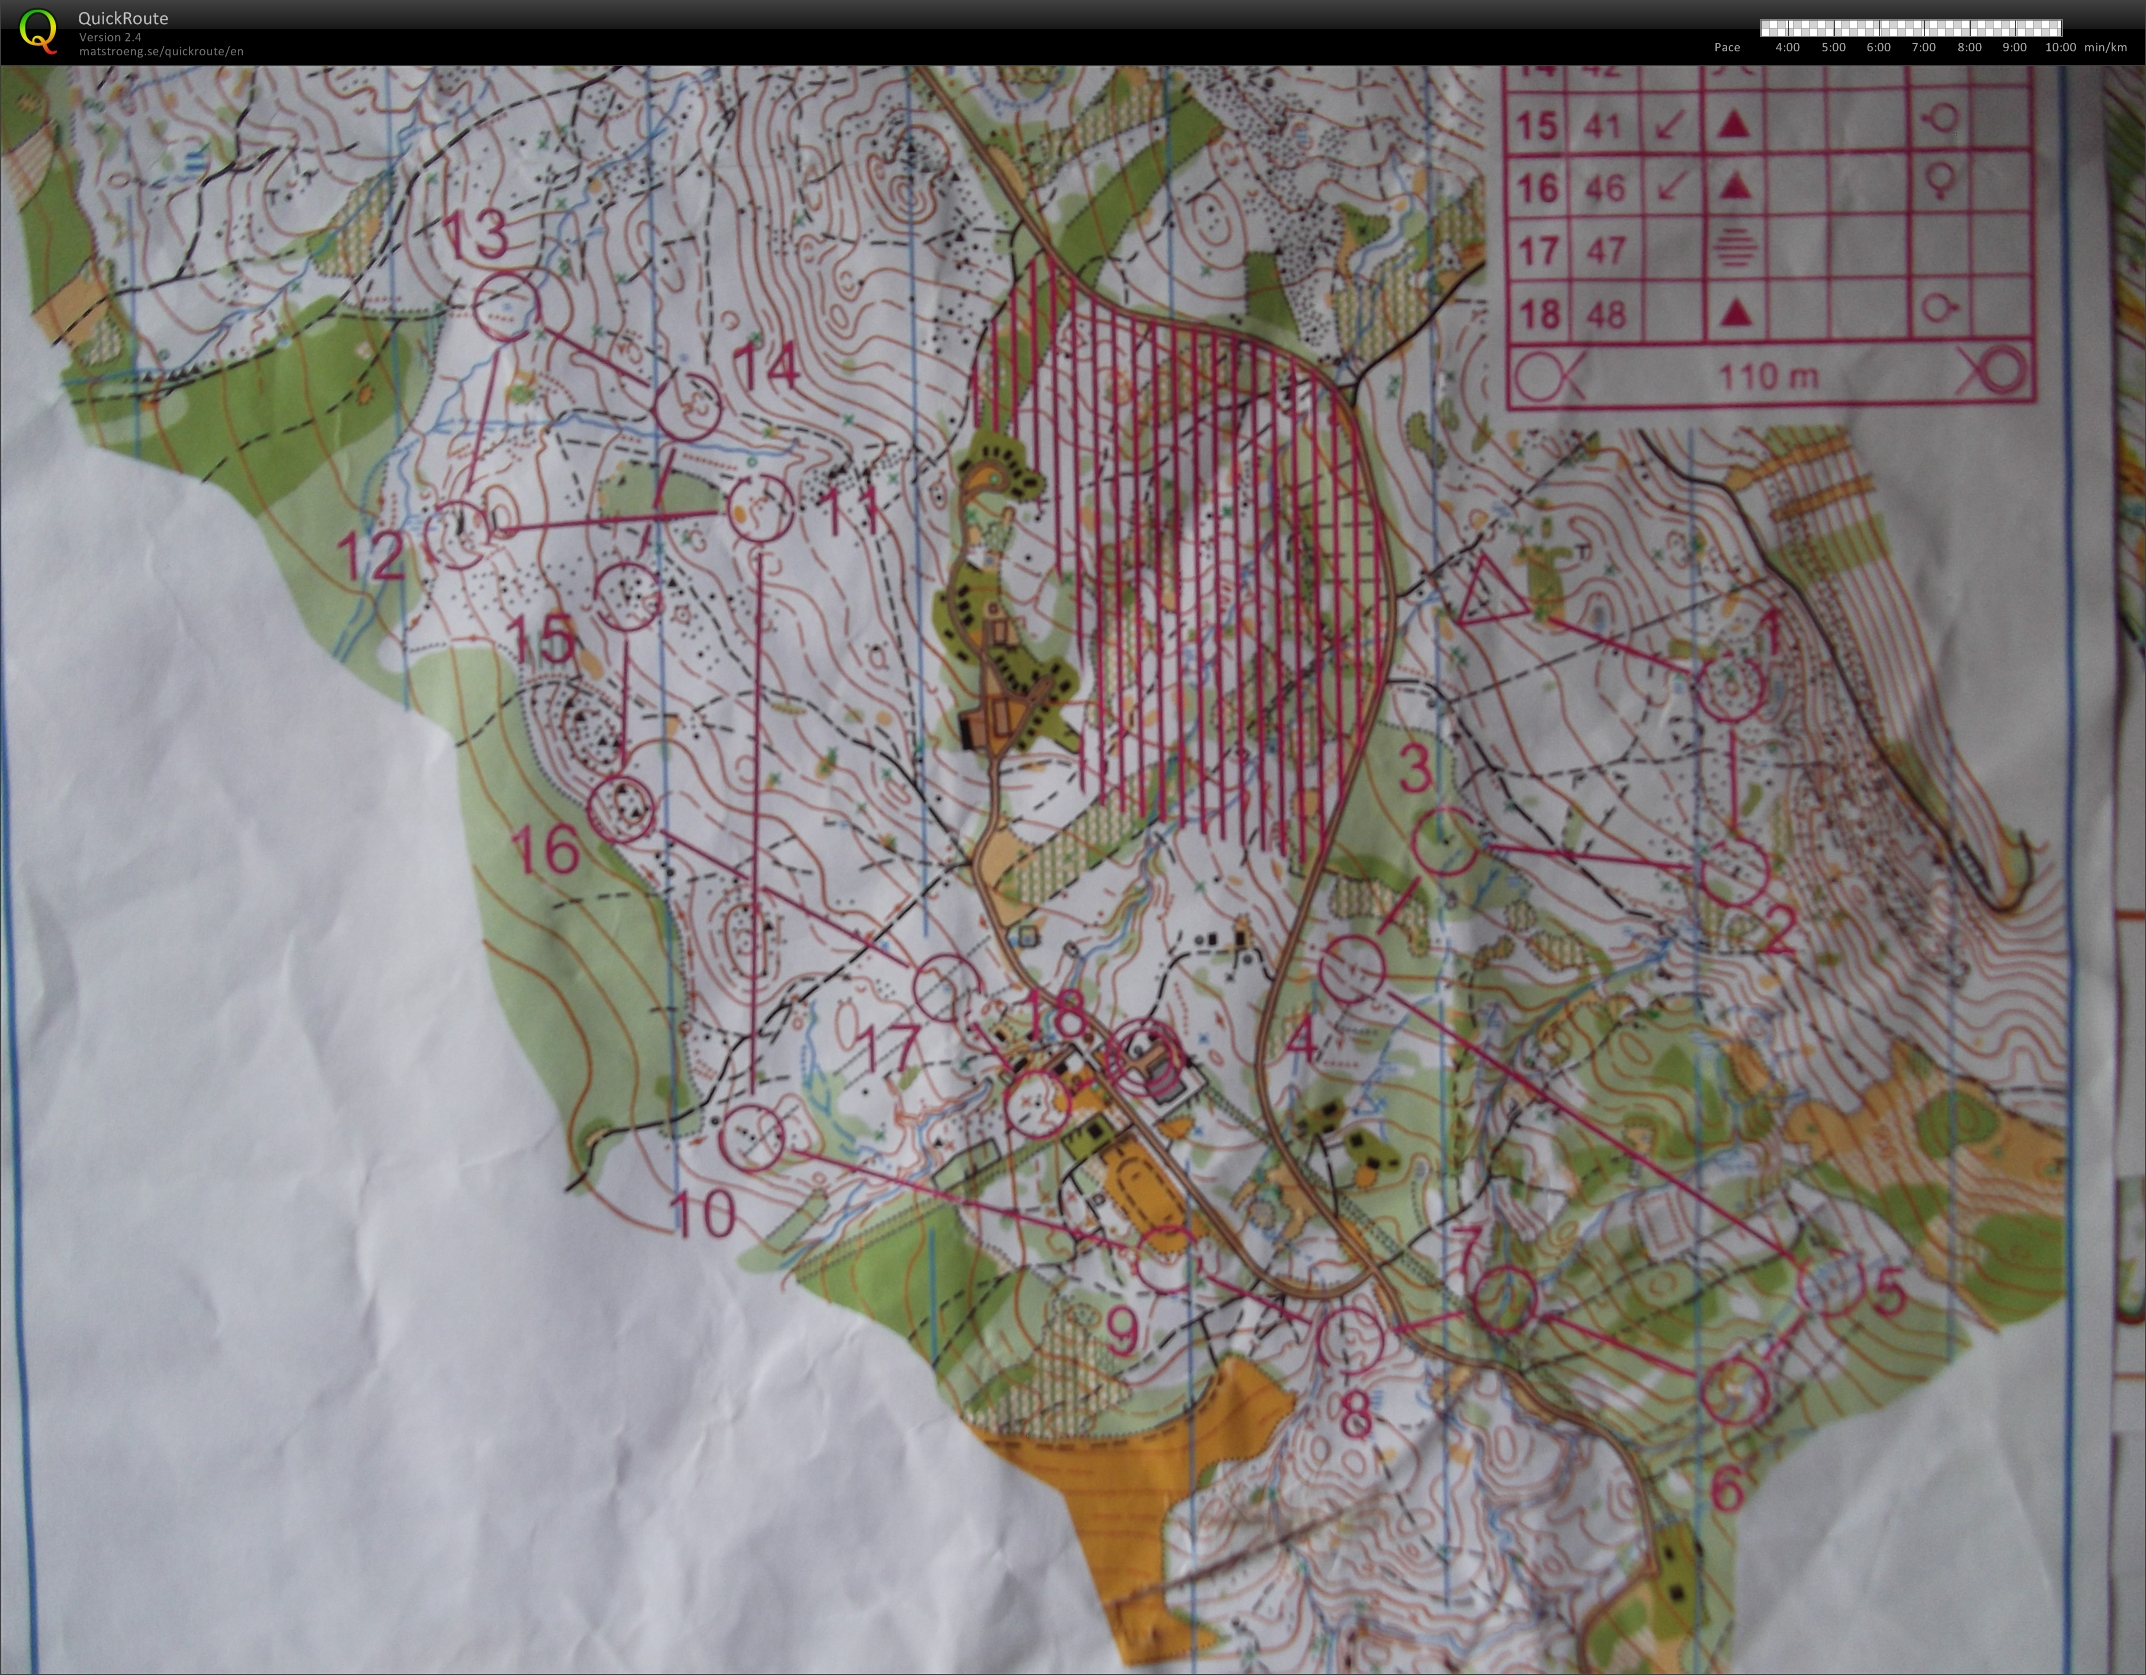This screenshot has width=2146, height=1675.
Task: Click map control circle numbered 2
Action: pos(1733,871)
